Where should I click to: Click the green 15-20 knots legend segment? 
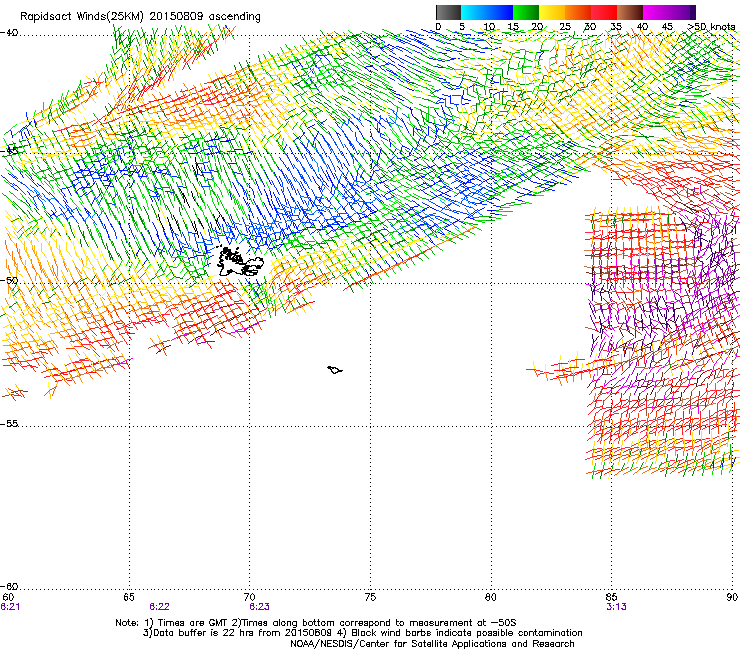pos(526,12)
